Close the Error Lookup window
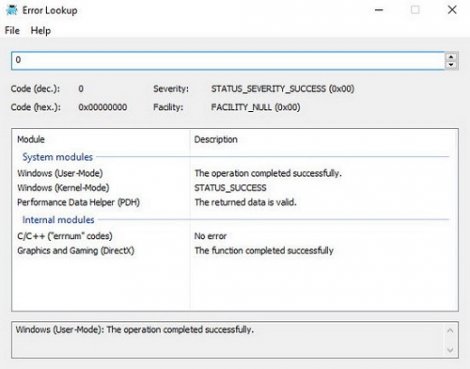The image size is (470, 369). coord(452,10)
